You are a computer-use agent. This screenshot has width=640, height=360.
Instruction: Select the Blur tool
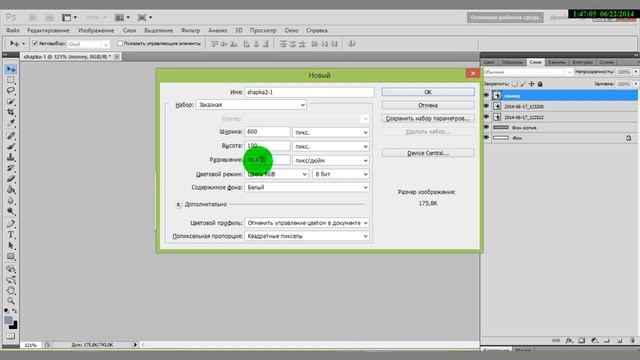(x=11, y=200)
